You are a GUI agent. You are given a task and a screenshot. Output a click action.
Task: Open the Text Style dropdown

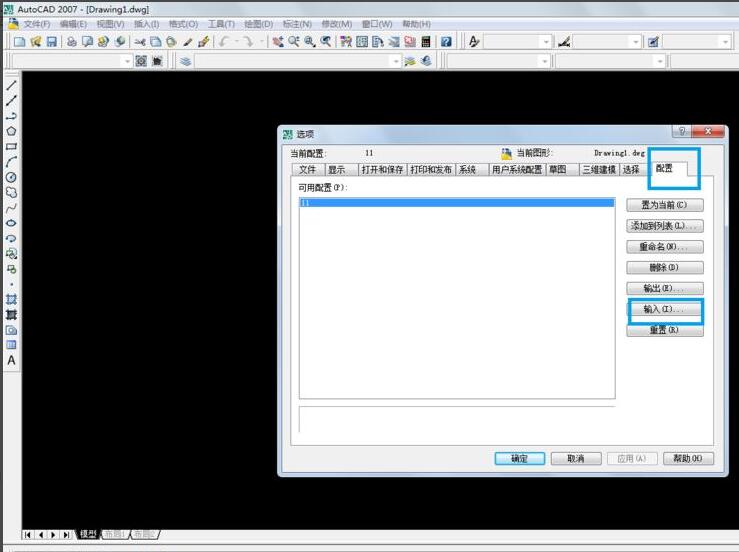tap(546, 42)
